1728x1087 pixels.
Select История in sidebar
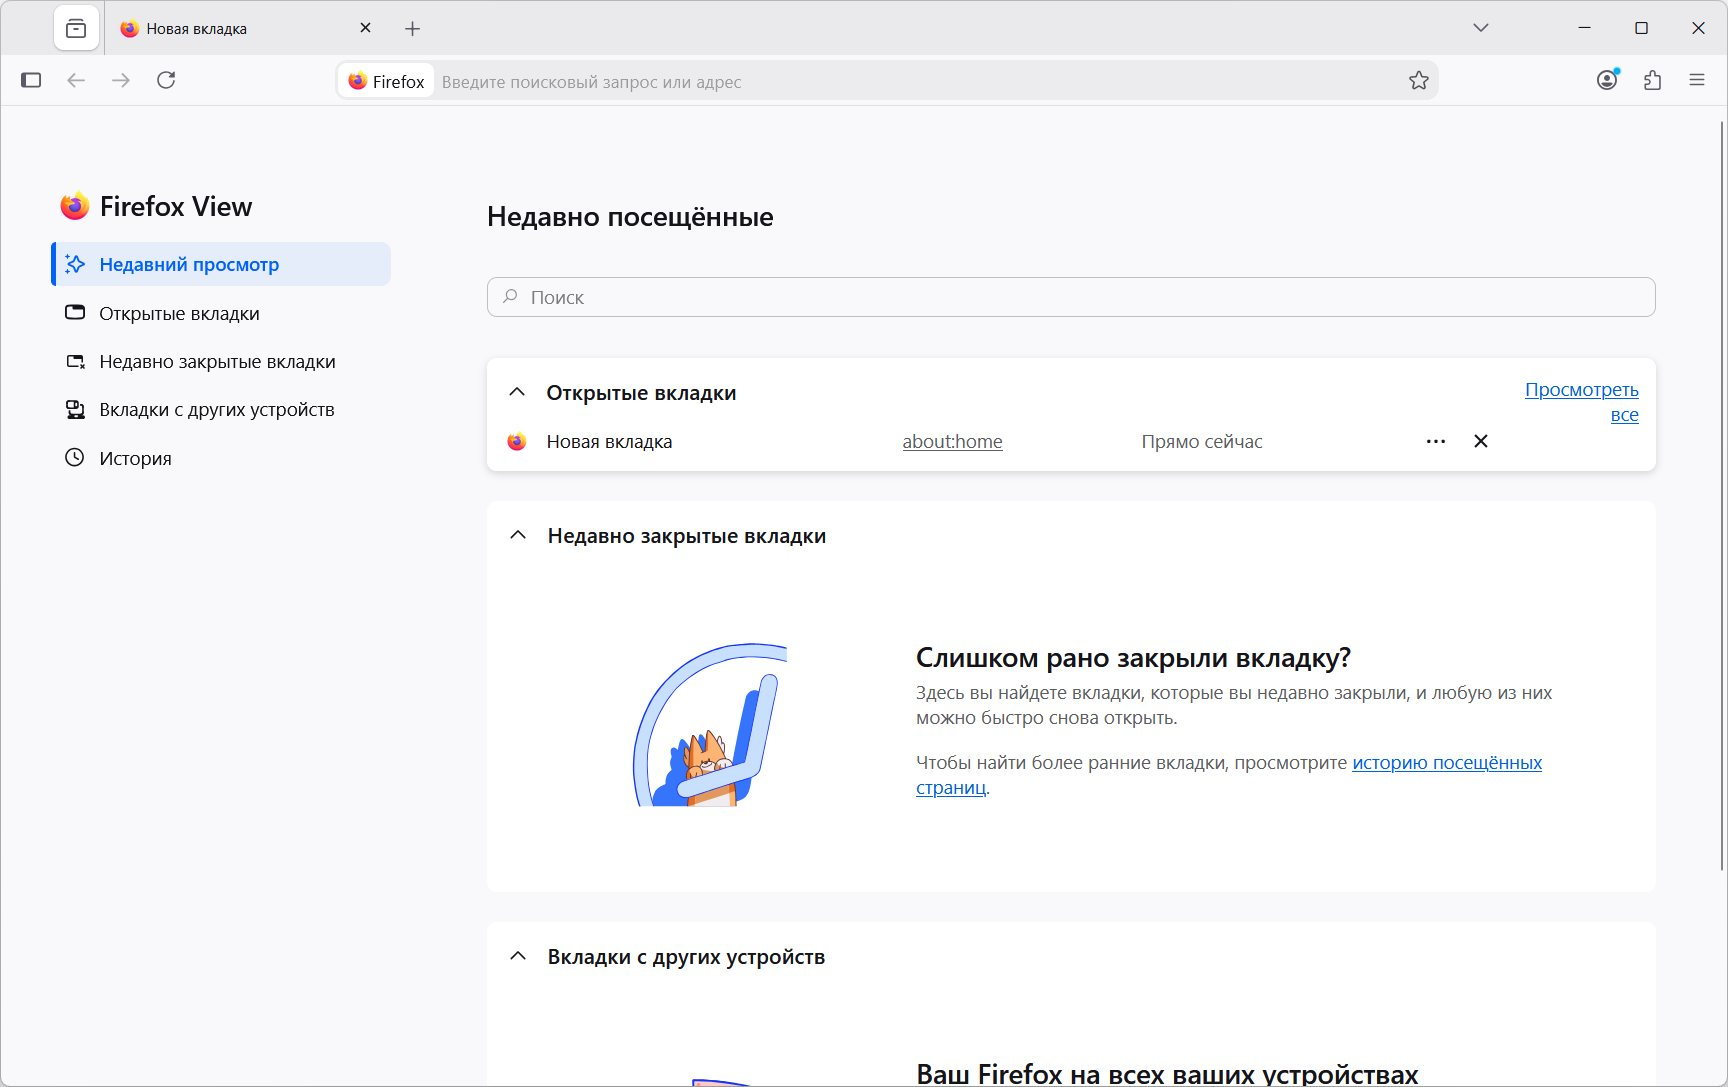click(221, 458)
